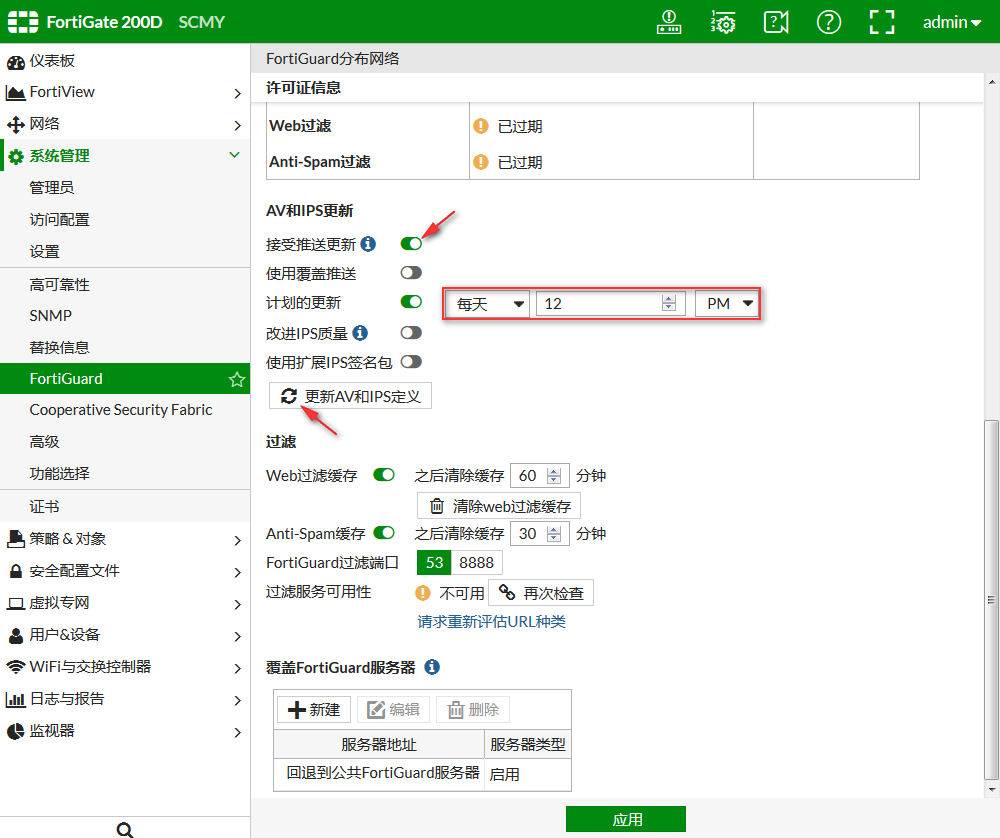Screen dimensions: 1000x838
Task: Expand the 虚拟专网 chevron
Action: 237,605
